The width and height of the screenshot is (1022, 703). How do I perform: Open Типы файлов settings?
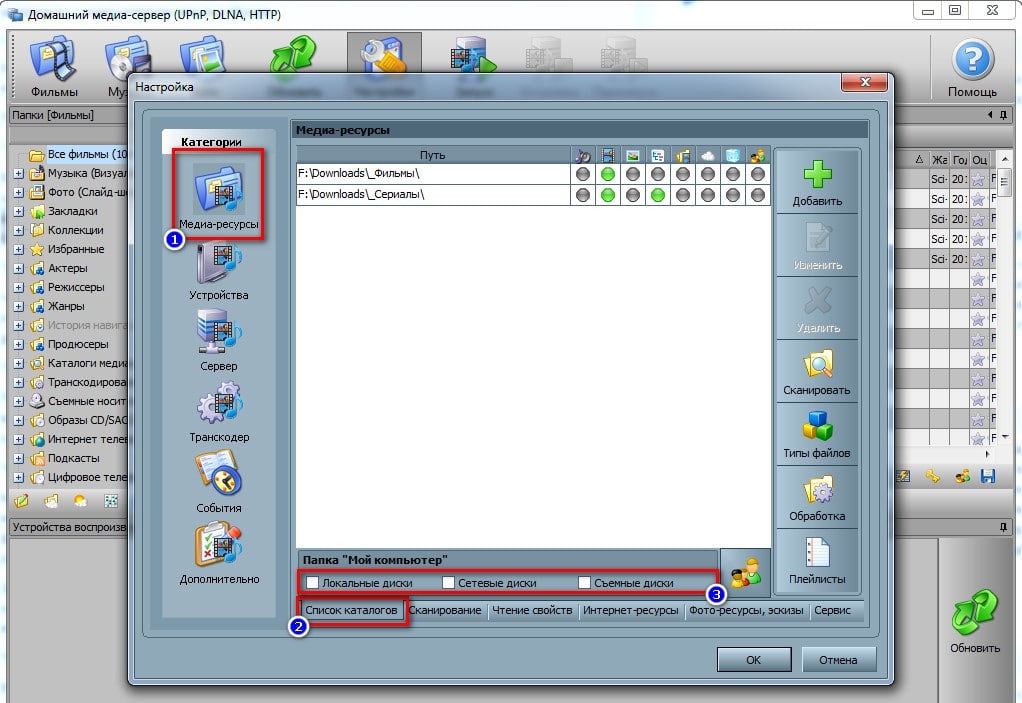[x=817, y=426]
